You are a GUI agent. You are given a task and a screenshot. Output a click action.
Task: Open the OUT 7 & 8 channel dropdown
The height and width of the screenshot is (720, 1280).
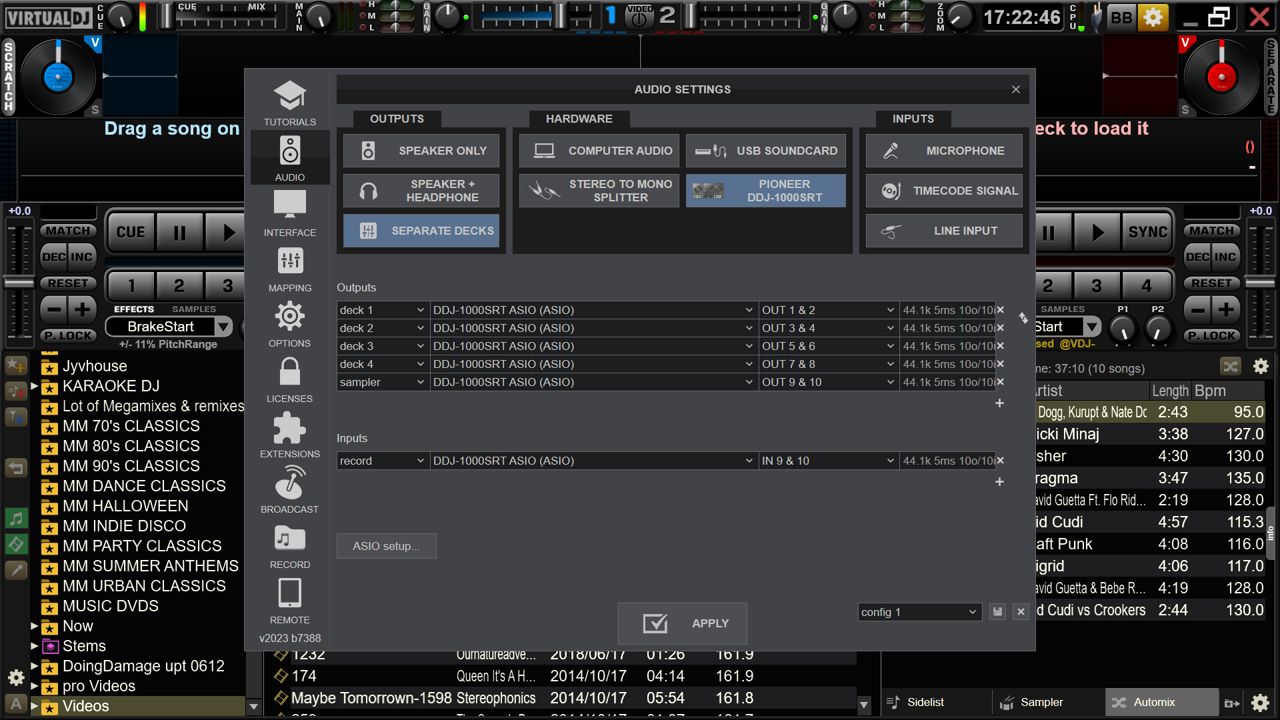[829, 364]
